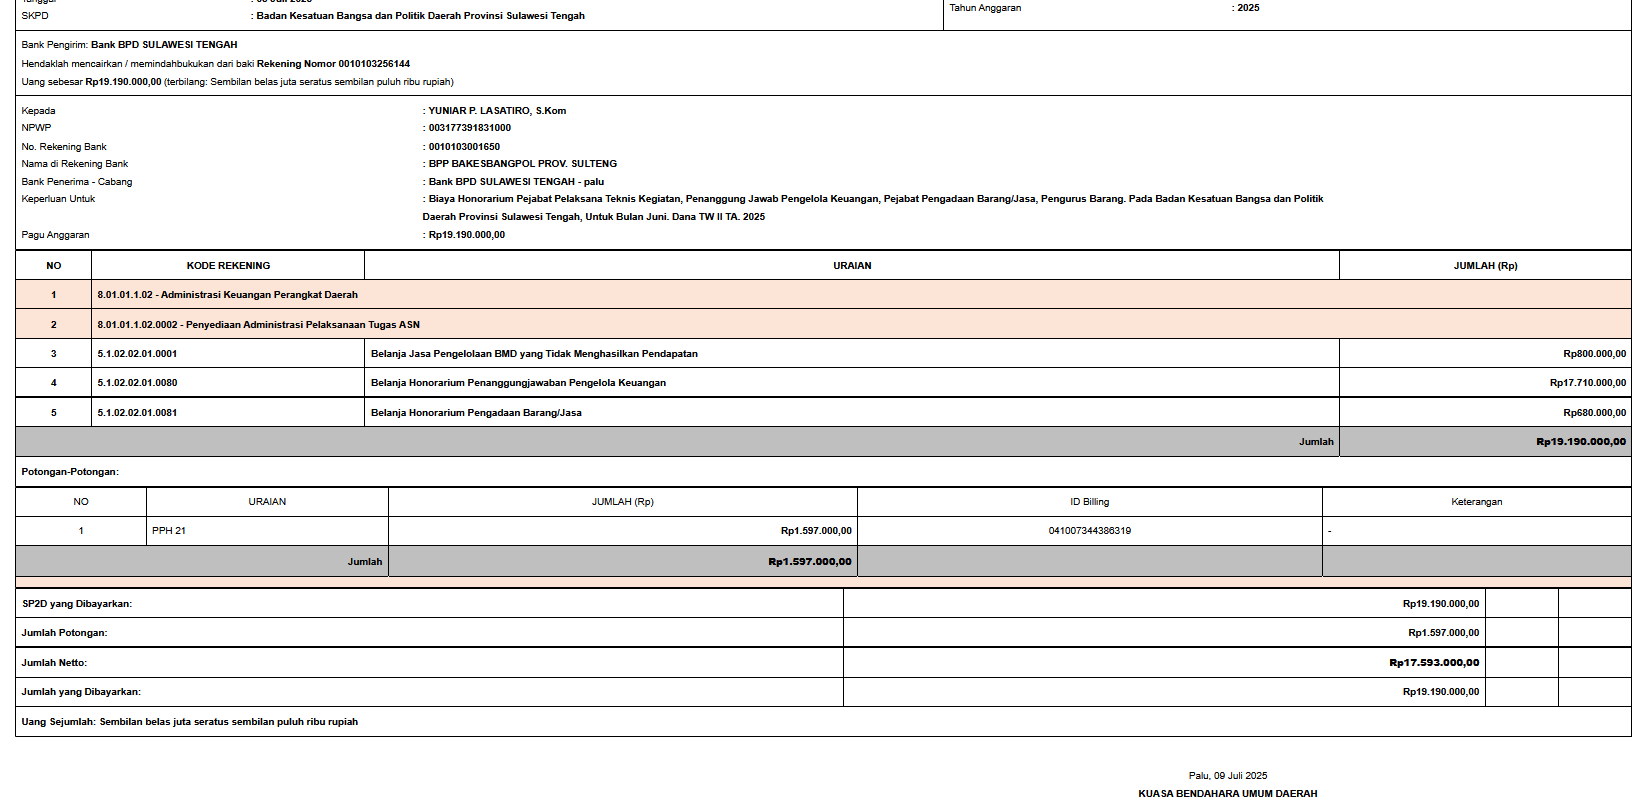Screen dimensions: 1648x801
Task: Select the Pagu Anggaran amount Rp19.190.000,00
Action: click(x=467, y=235)
